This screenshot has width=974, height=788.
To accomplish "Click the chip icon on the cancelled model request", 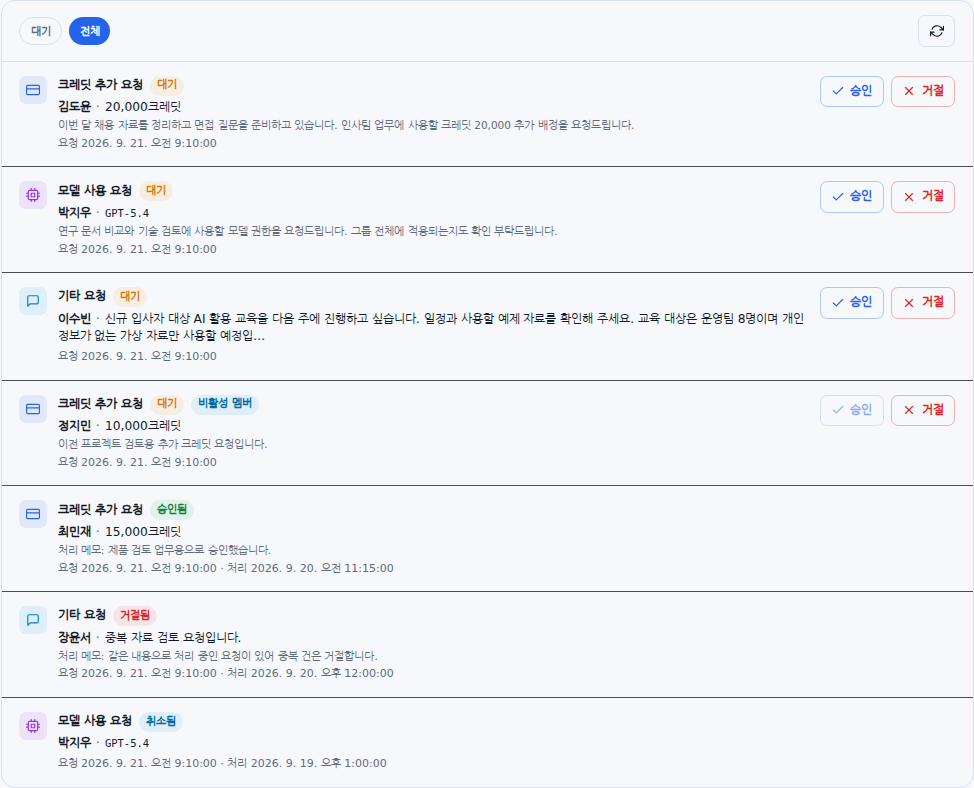I will (33, 726).
